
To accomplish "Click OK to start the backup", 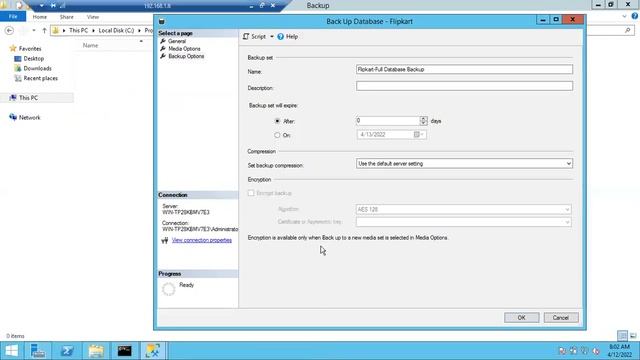I will pos(521,318).
